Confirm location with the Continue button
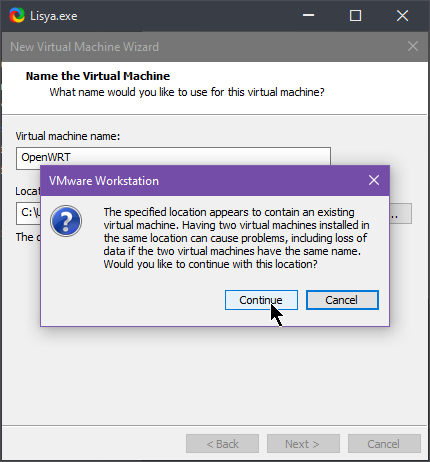The image size is (430, 462). [261, 300]
